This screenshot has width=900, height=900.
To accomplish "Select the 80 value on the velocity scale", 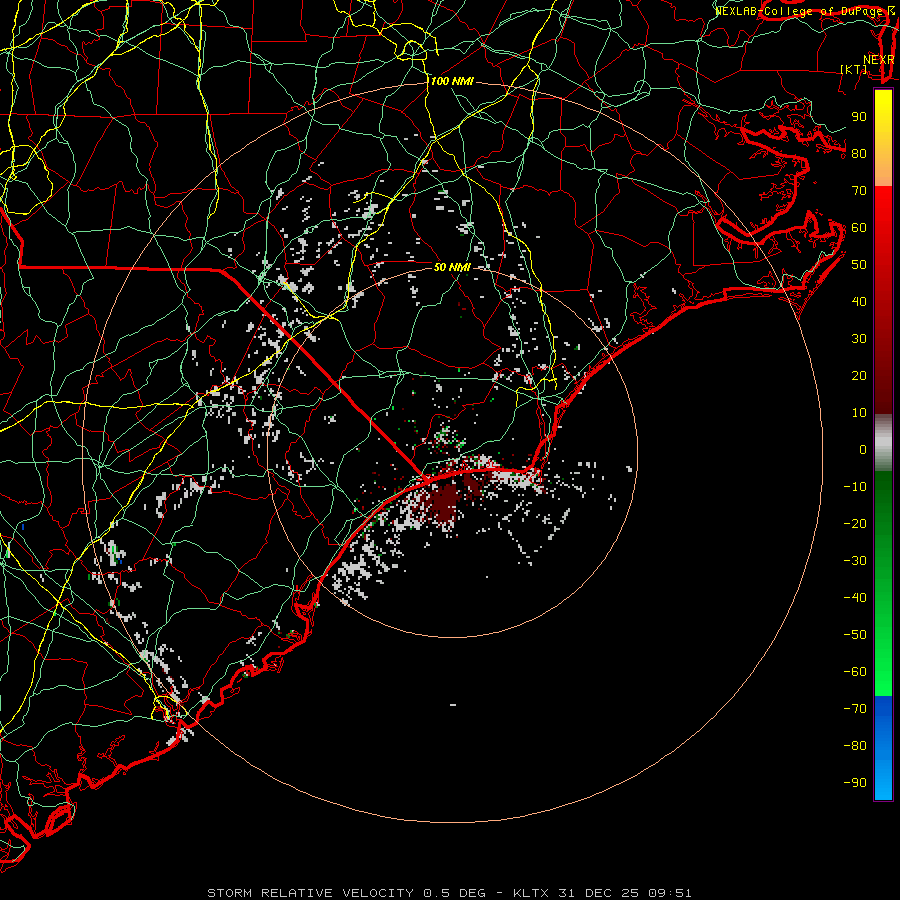I will coord(859,154).
